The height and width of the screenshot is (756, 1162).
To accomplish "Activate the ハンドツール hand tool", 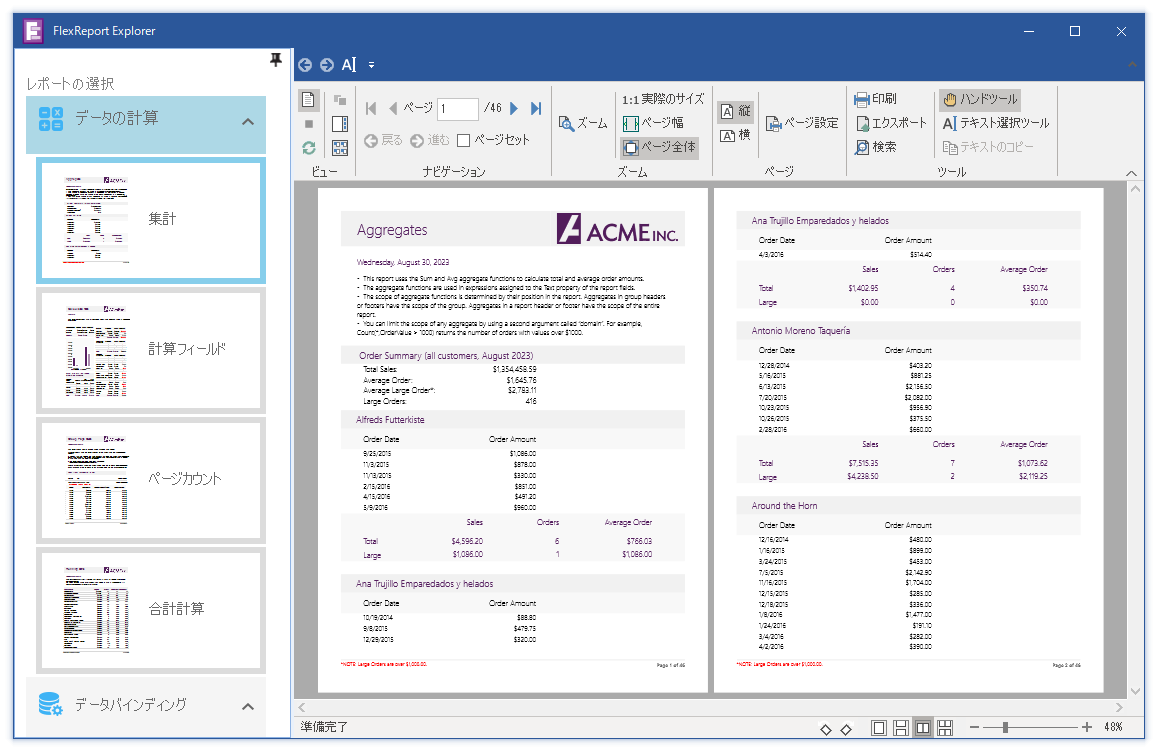I will coord(980,99).
